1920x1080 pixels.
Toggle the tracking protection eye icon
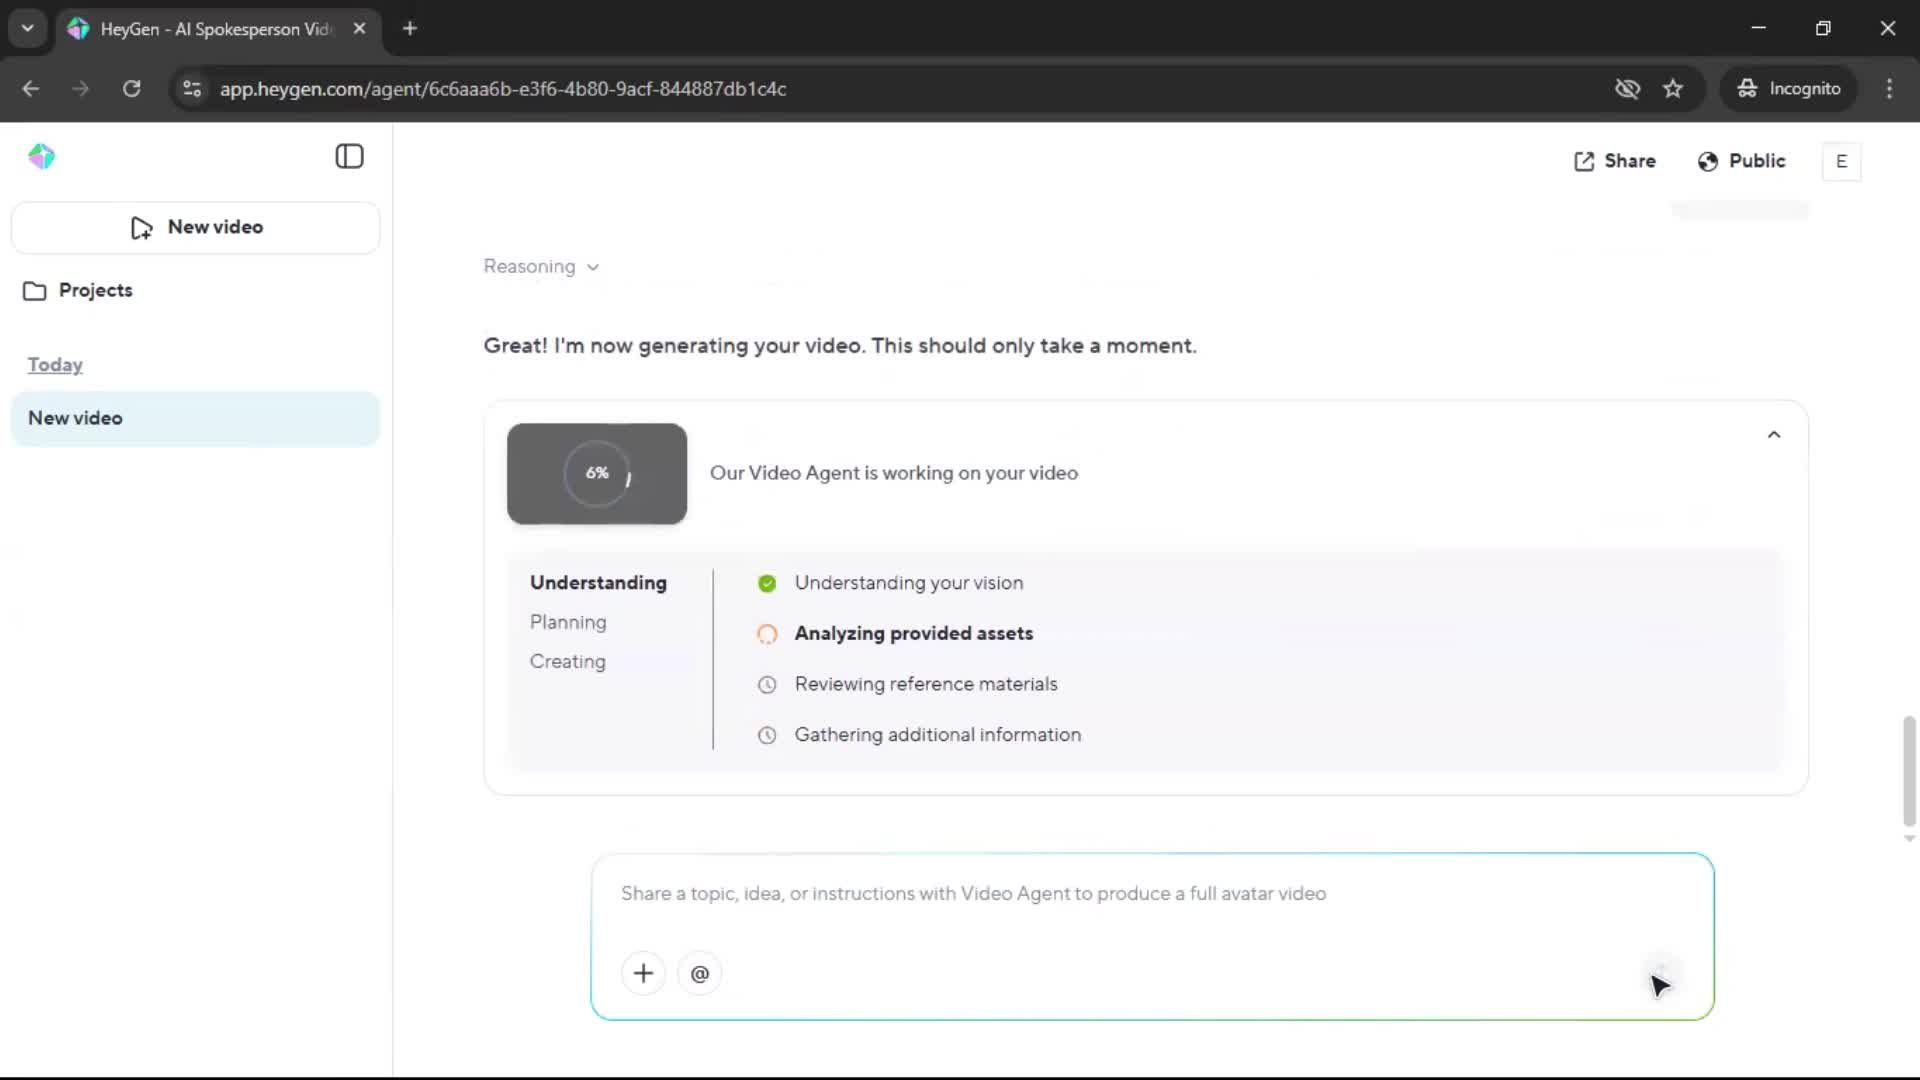pos(1627,89)
